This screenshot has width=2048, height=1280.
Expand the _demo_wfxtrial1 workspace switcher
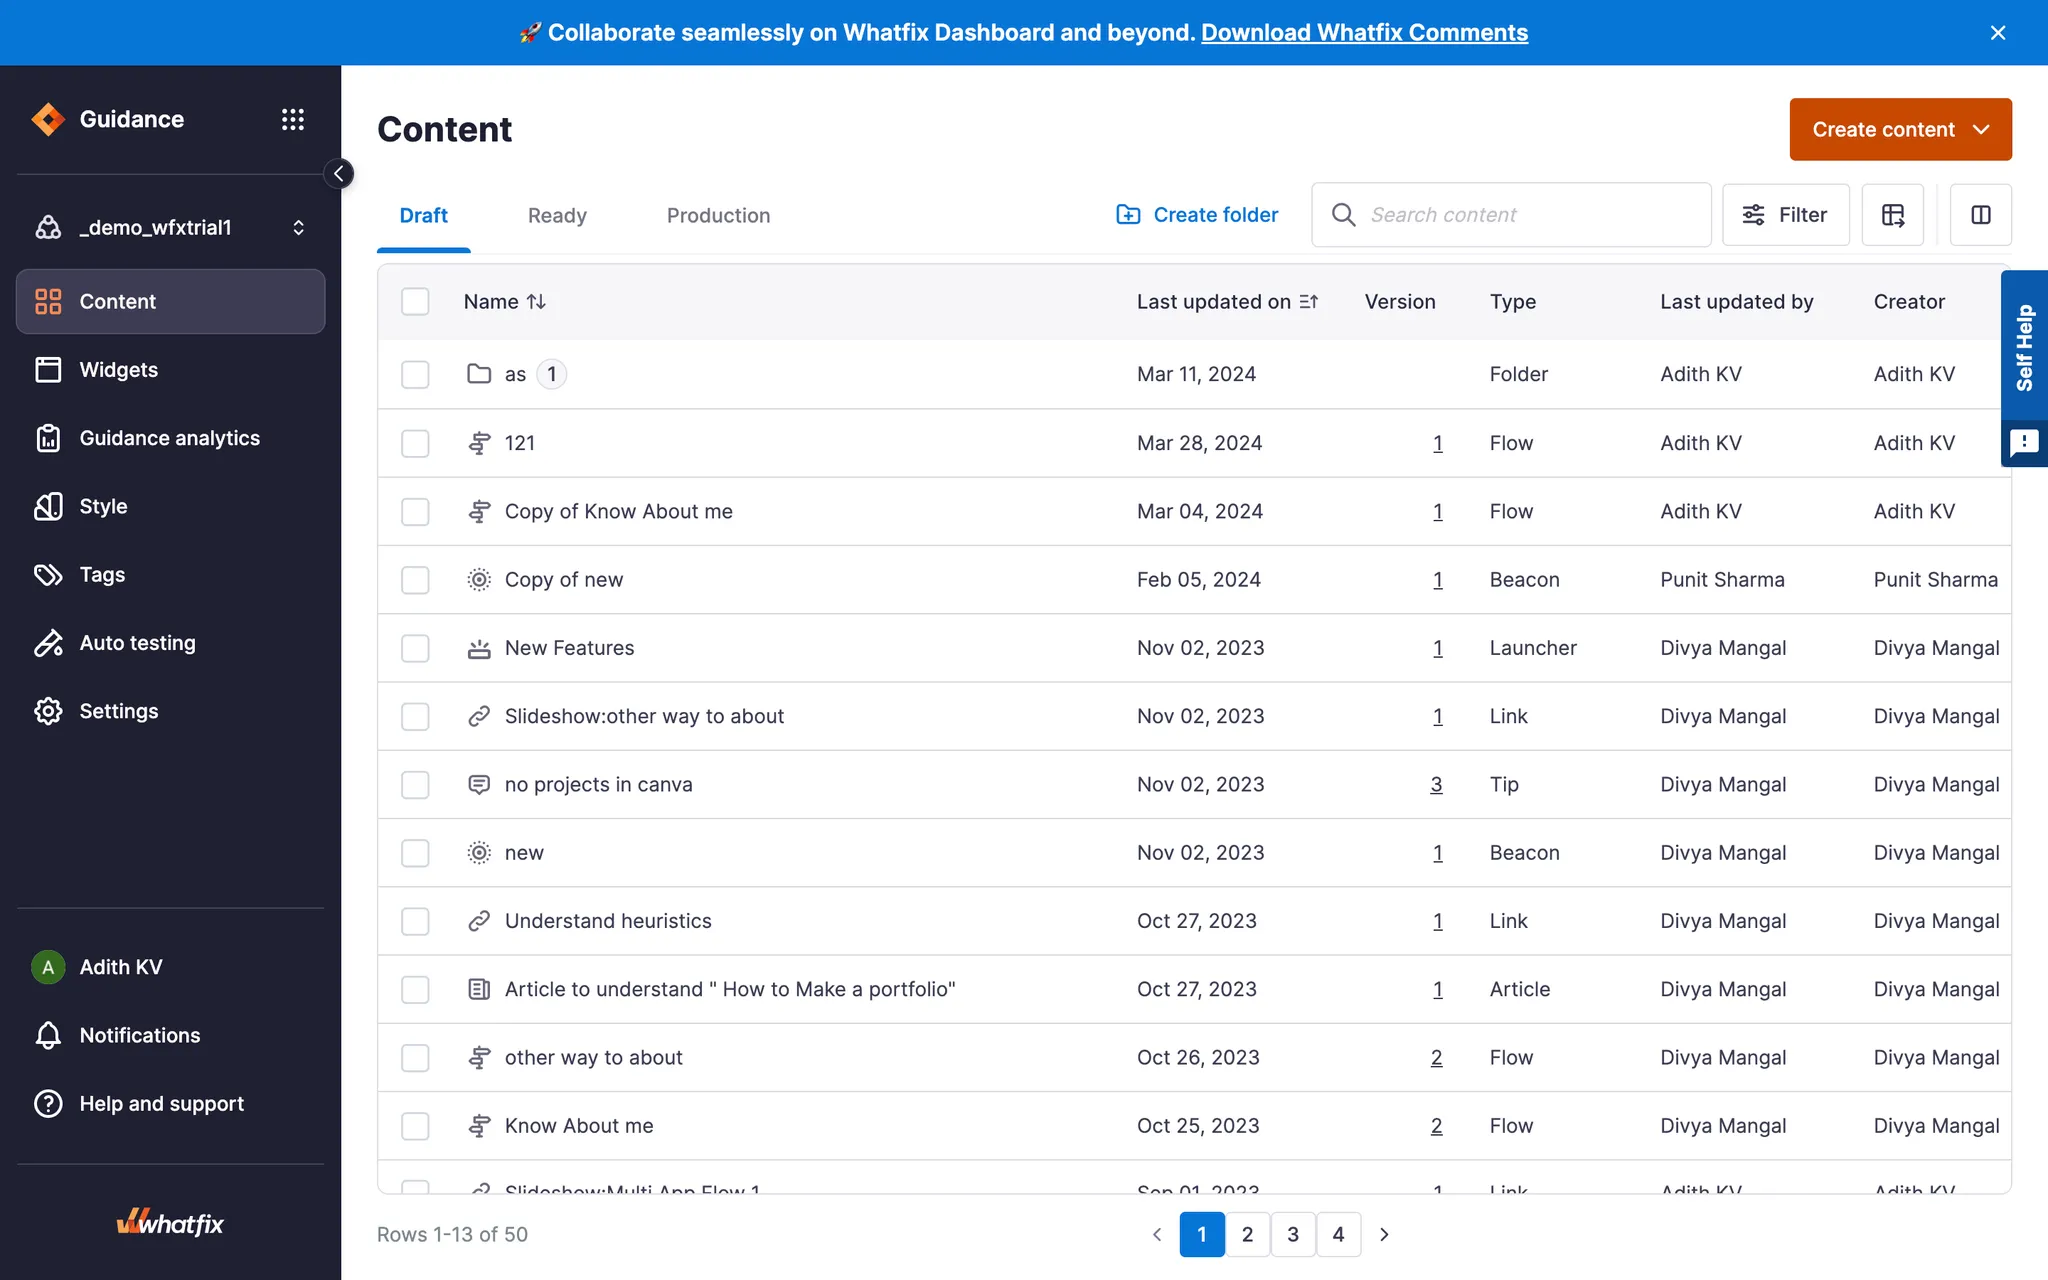[x=297, y=227]
